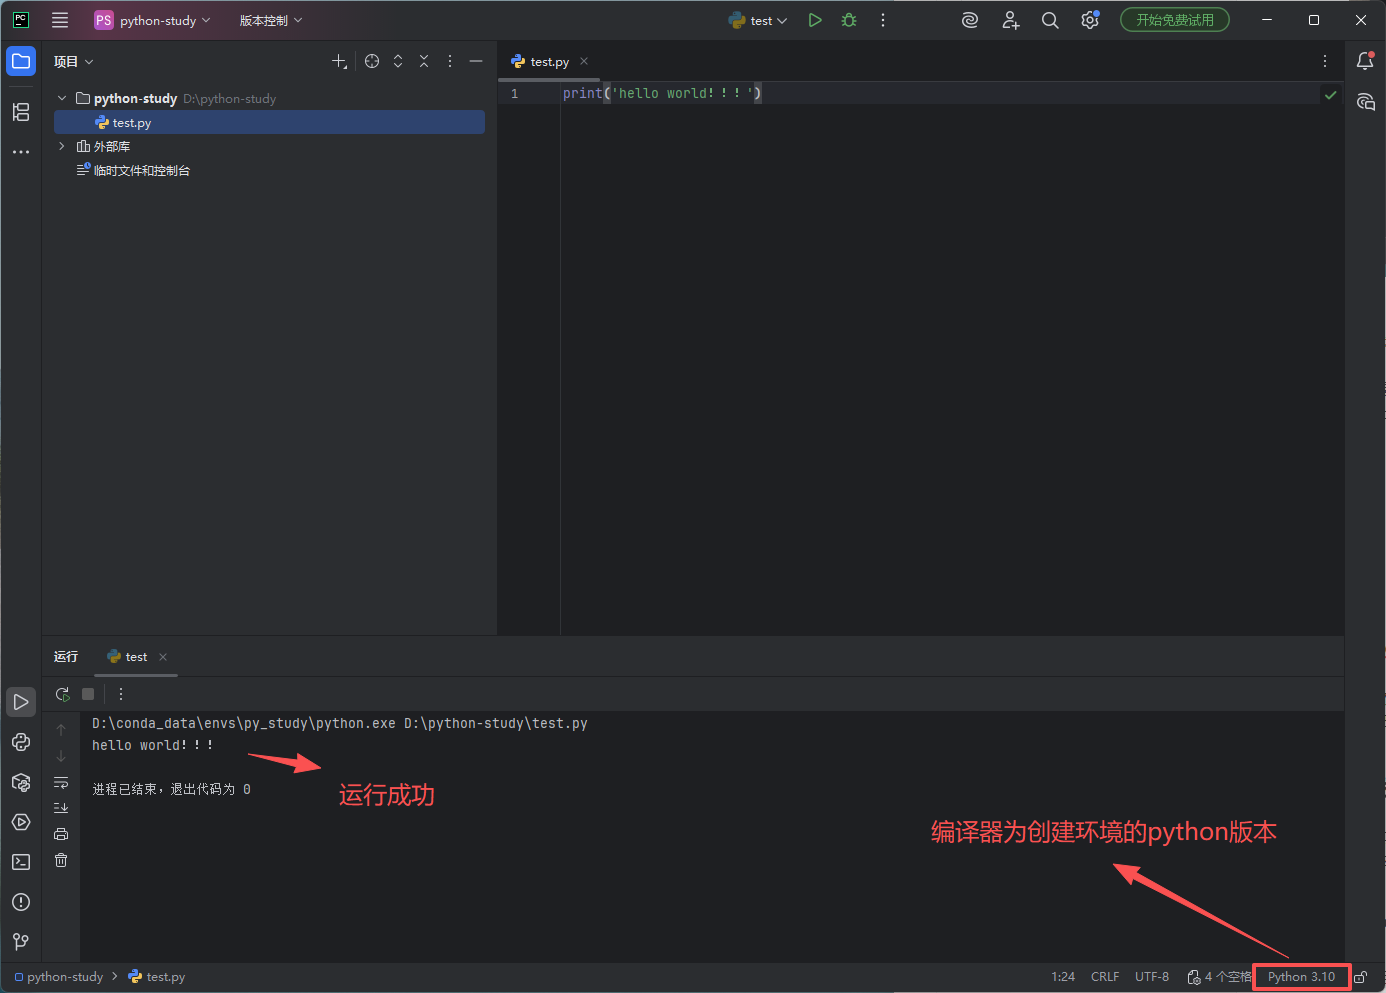Click the 开始免费试用 free trial button
1386x993 pixels.
pos(1175,20)
